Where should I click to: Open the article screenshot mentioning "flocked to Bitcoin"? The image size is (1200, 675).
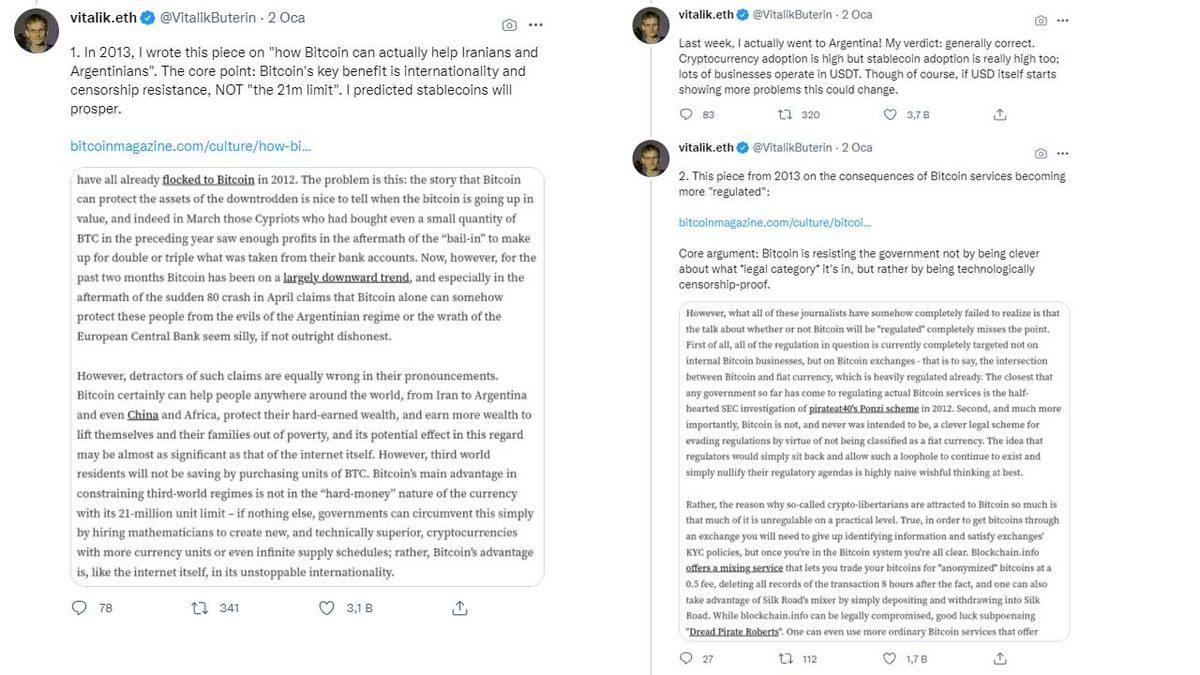coord(308,376)
